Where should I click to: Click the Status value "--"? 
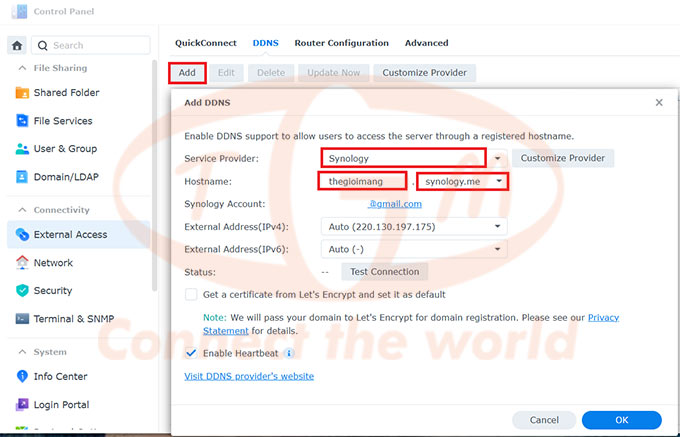pyautogui.click(x=325, y=272)
